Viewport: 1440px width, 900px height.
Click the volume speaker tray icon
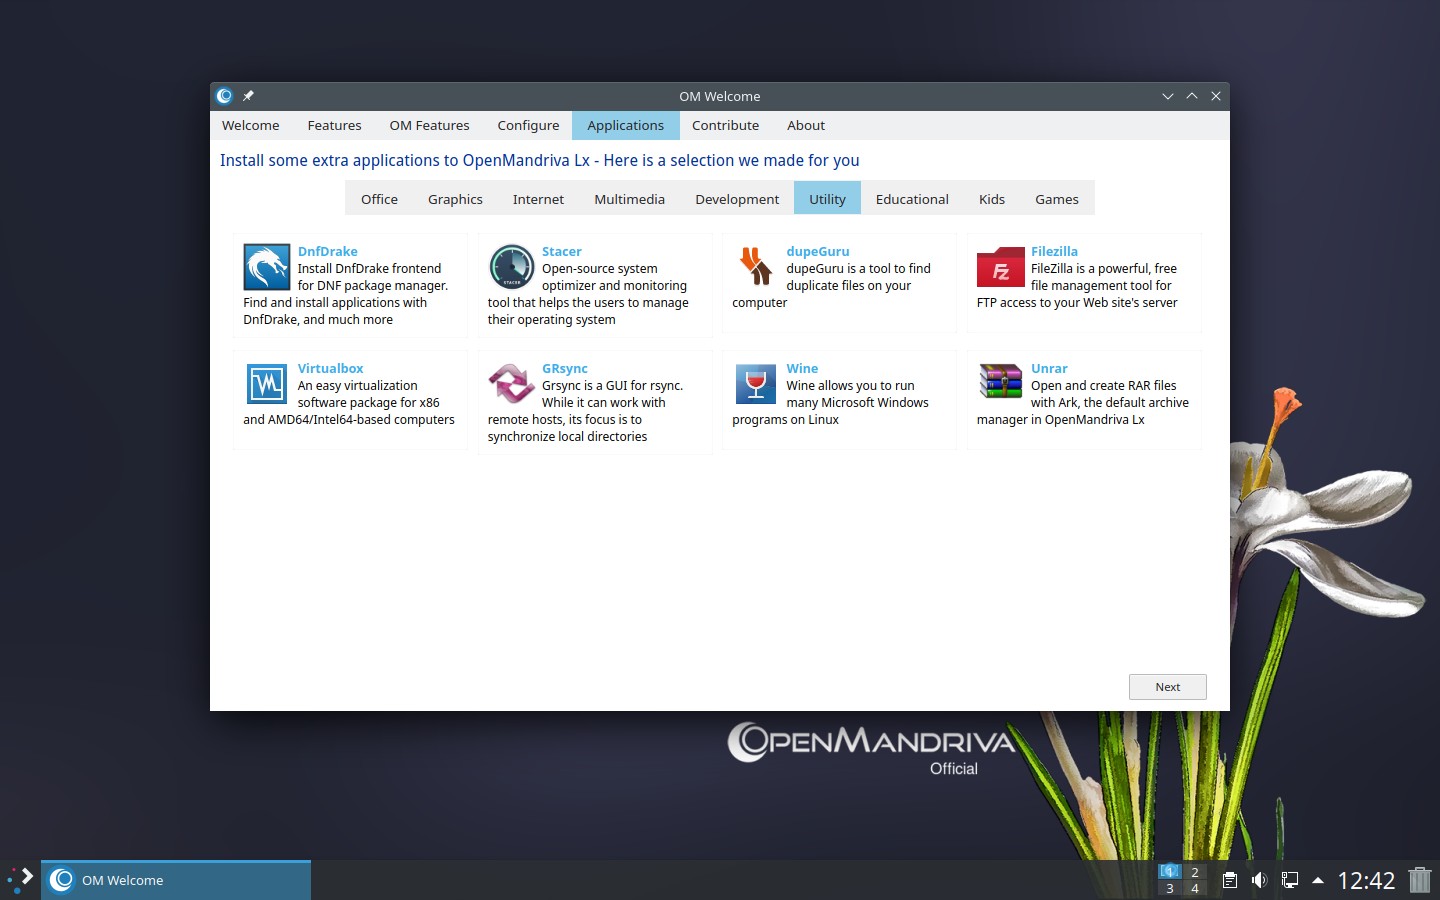(x=1259, y=880)
